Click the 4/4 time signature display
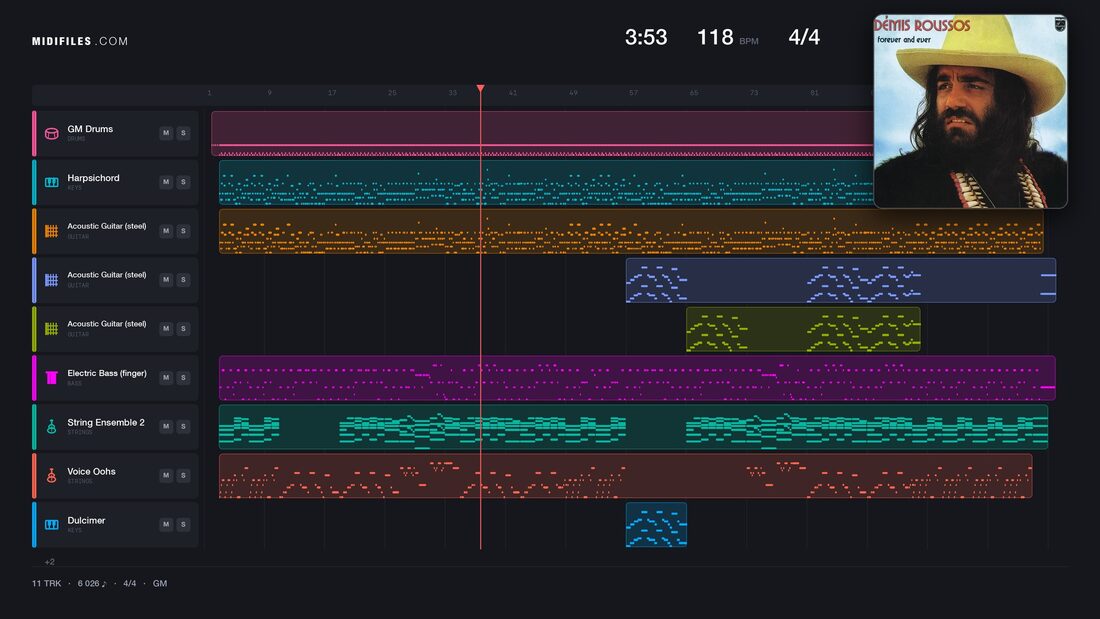 (804, 37)
